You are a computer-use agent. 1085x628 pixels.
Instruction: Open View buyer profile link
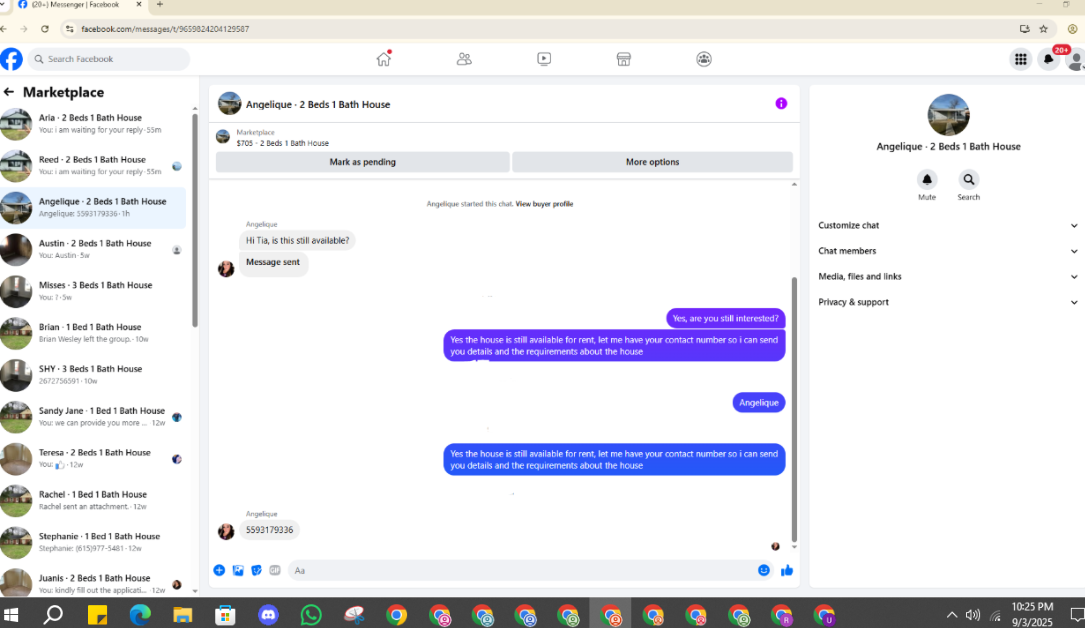tap(544, 204)
